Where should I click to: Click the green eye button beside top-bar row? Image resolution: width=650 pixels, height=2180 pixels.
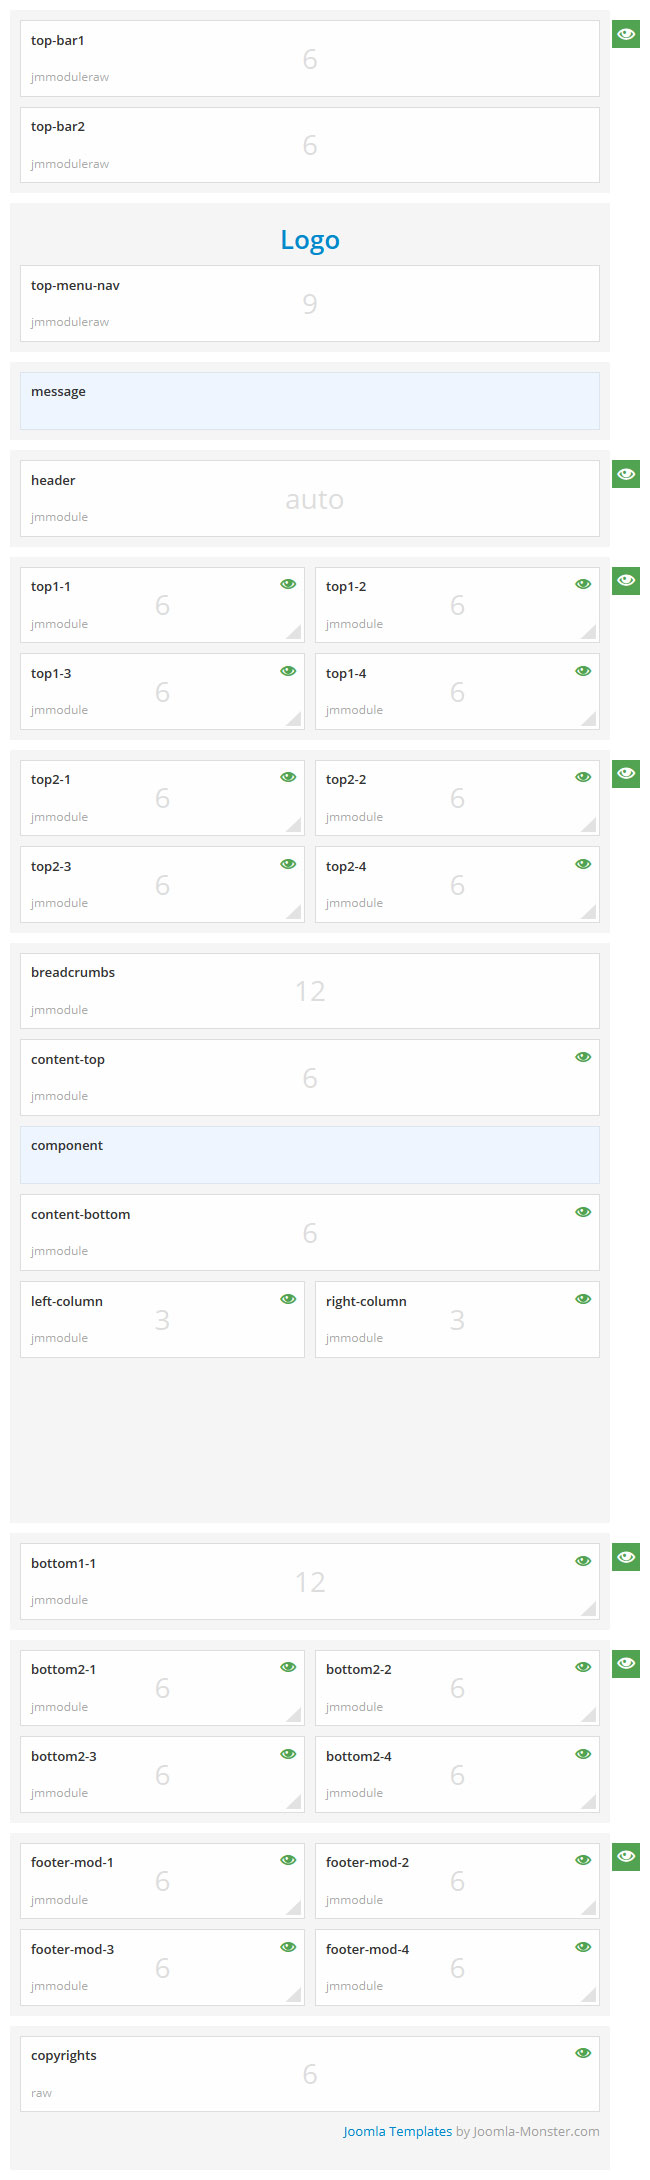[x=626, y=34]
